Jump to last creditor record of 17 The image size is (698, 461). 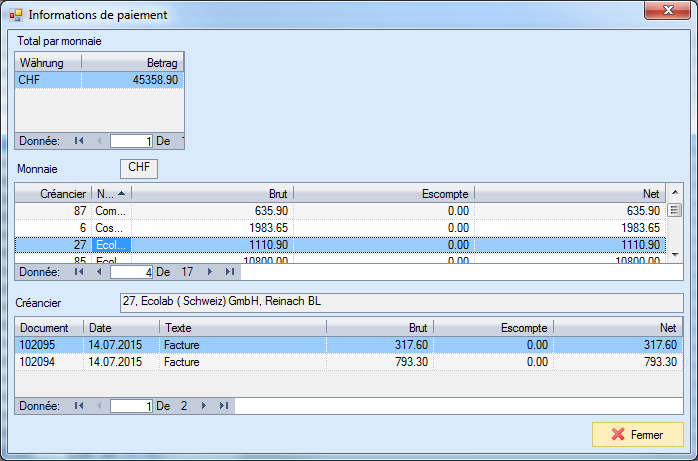[x=229, y=271]
